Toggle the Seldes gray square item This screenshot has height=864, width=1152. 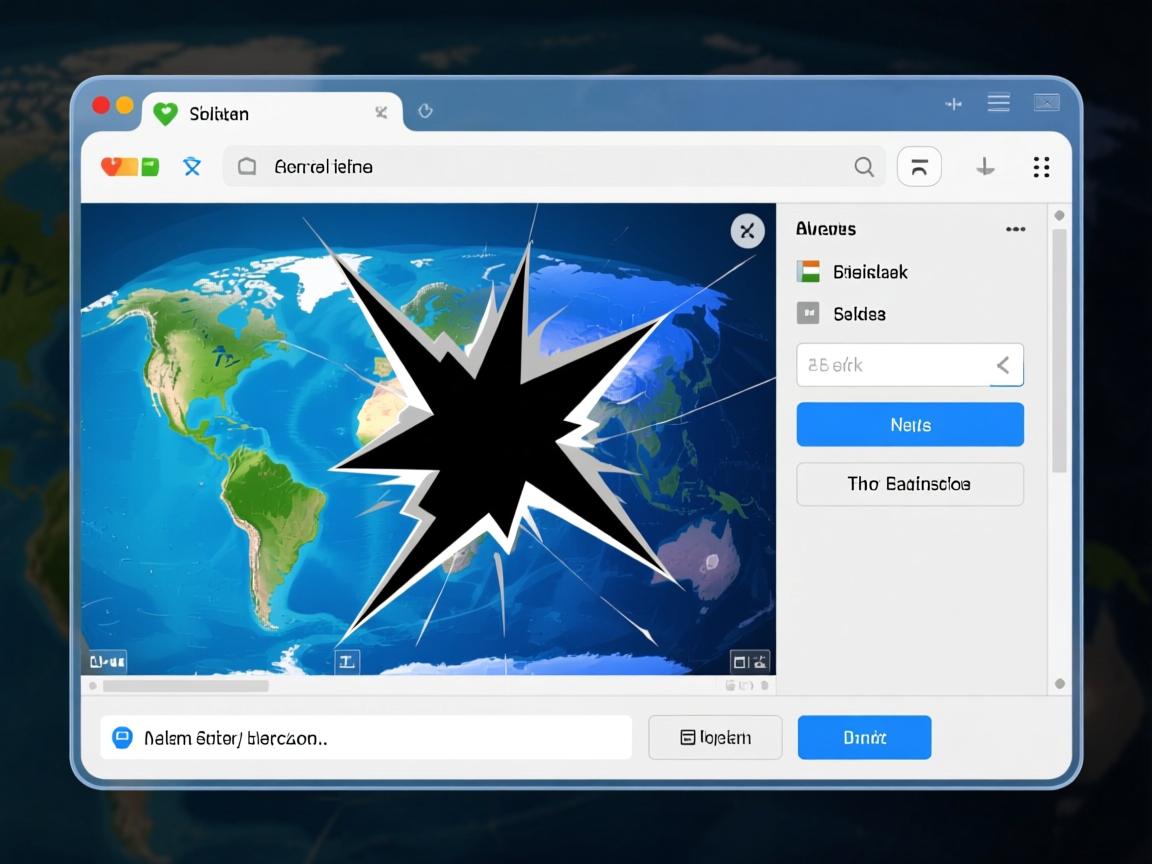click(808, 314)
